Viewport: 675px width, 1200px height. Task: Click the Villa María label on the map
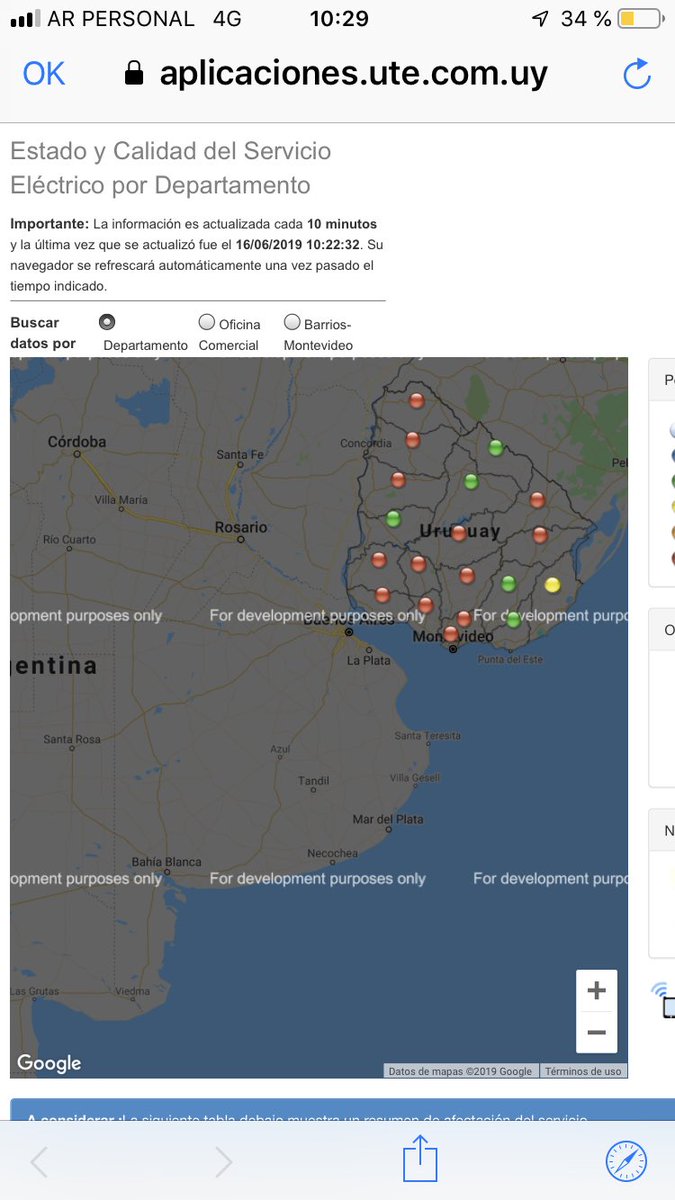[x=120, y=499]
